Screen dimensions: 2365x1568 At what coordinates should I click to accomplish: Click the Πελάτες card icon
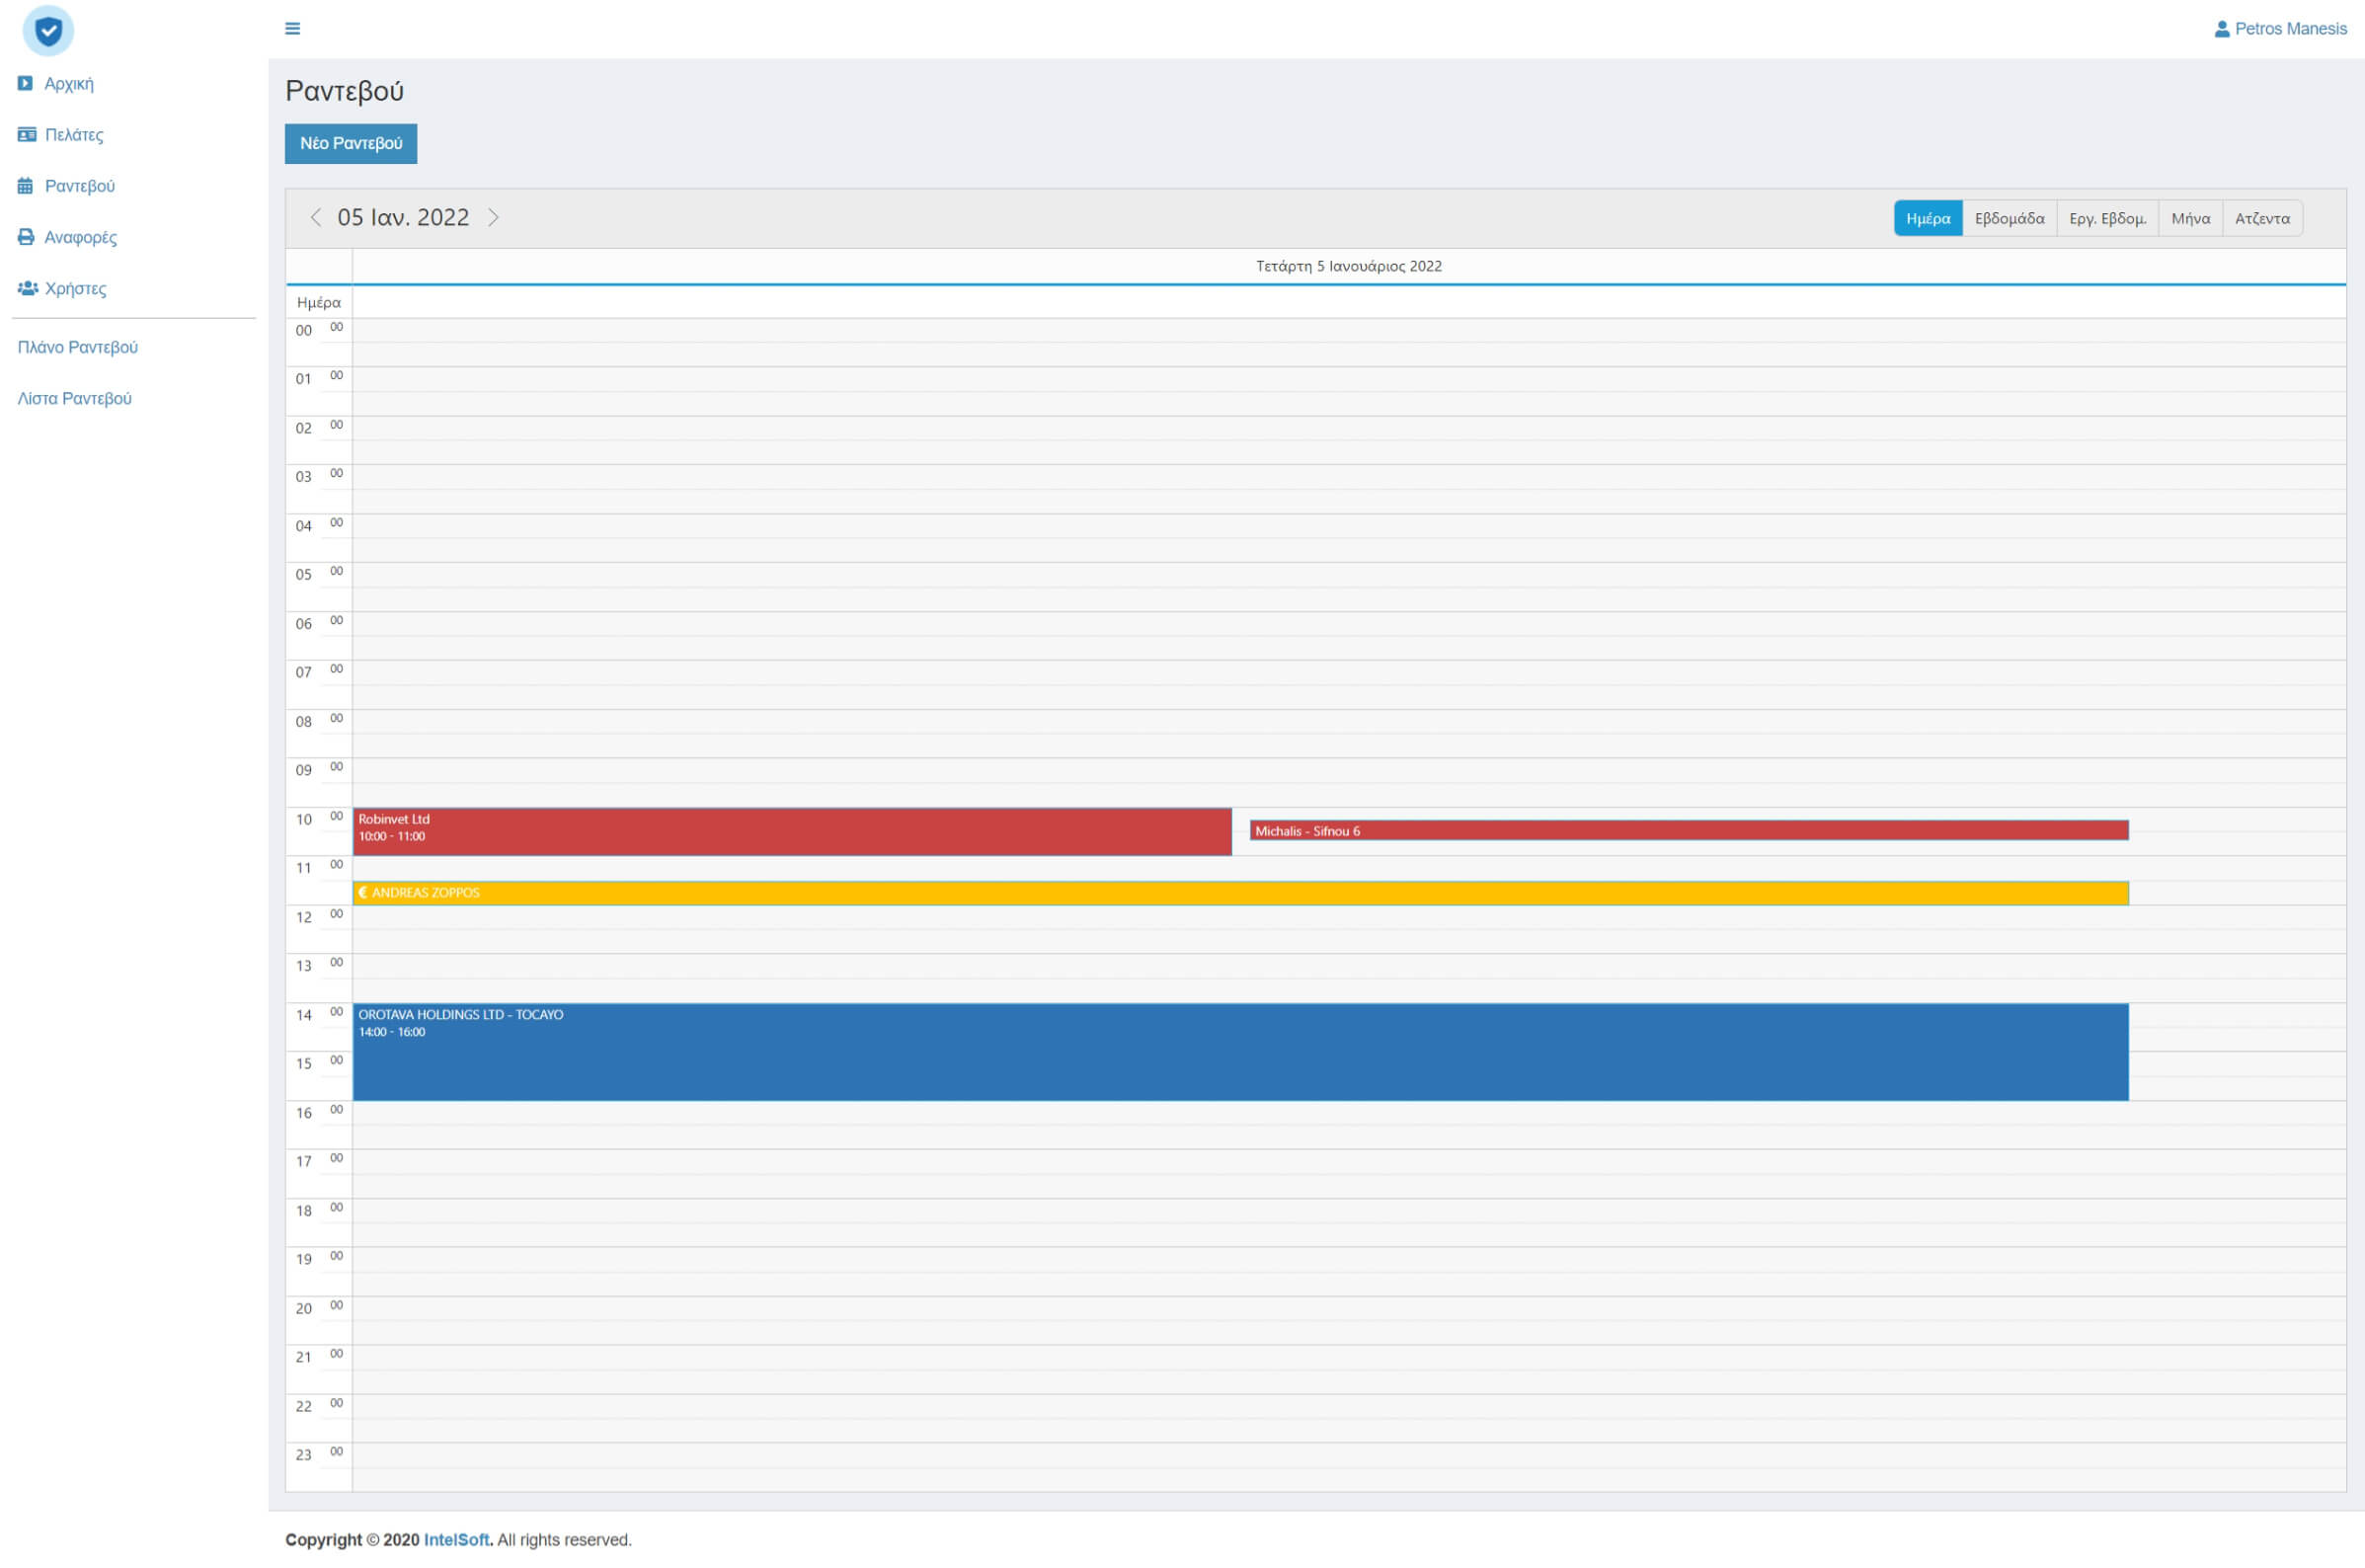26,135
